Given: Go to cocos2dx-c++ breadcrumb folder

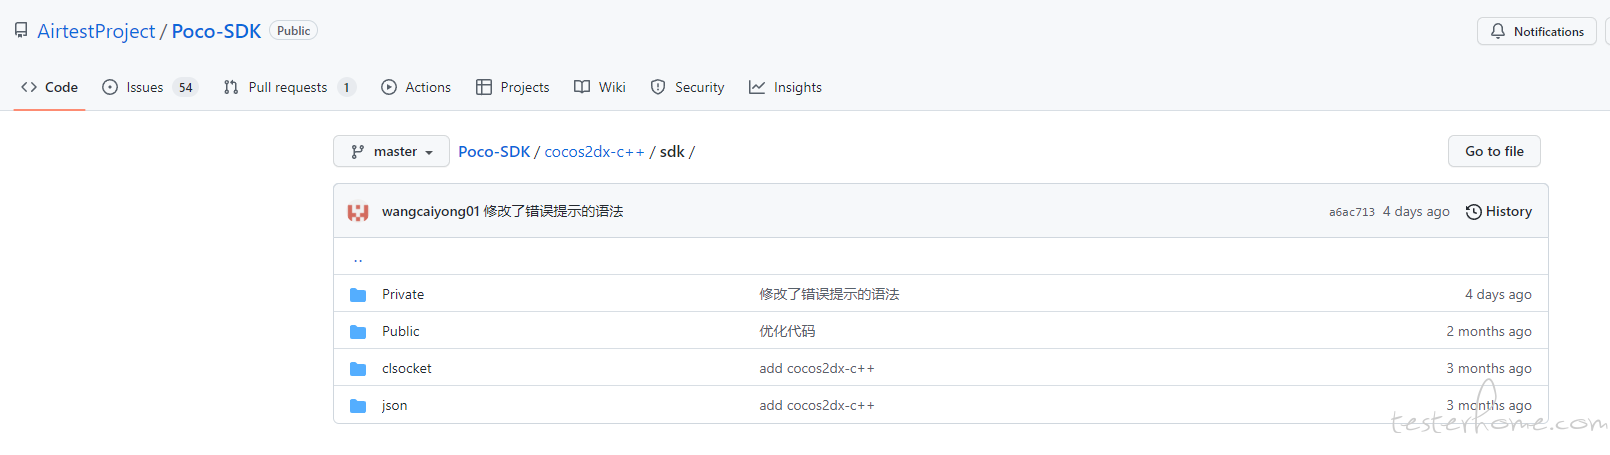Looking at the screenshot, I should 594,152.
